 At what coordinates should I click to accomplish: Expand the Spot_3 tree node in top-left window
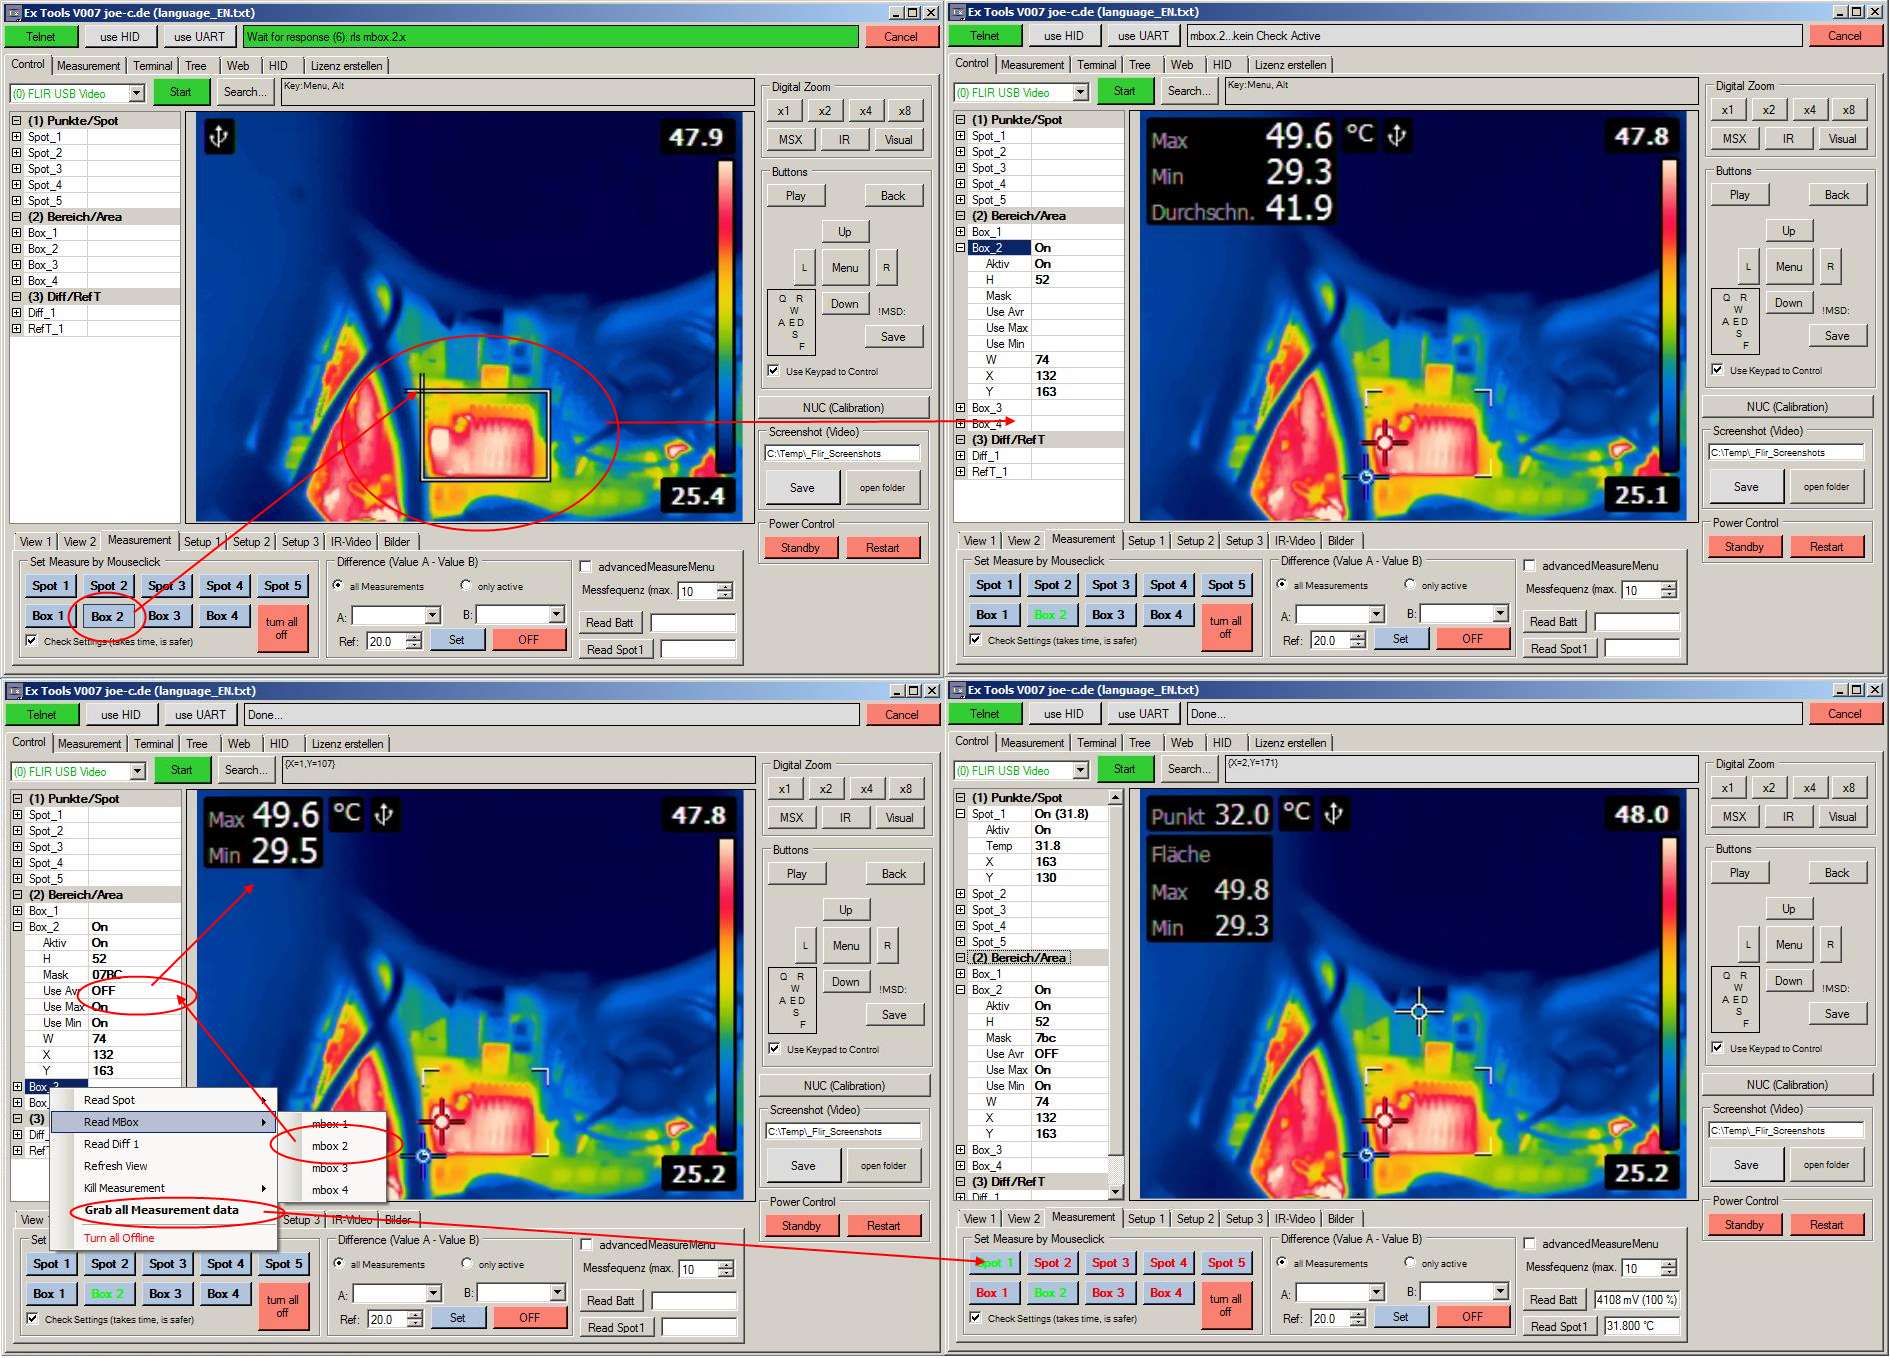[17, 169]
